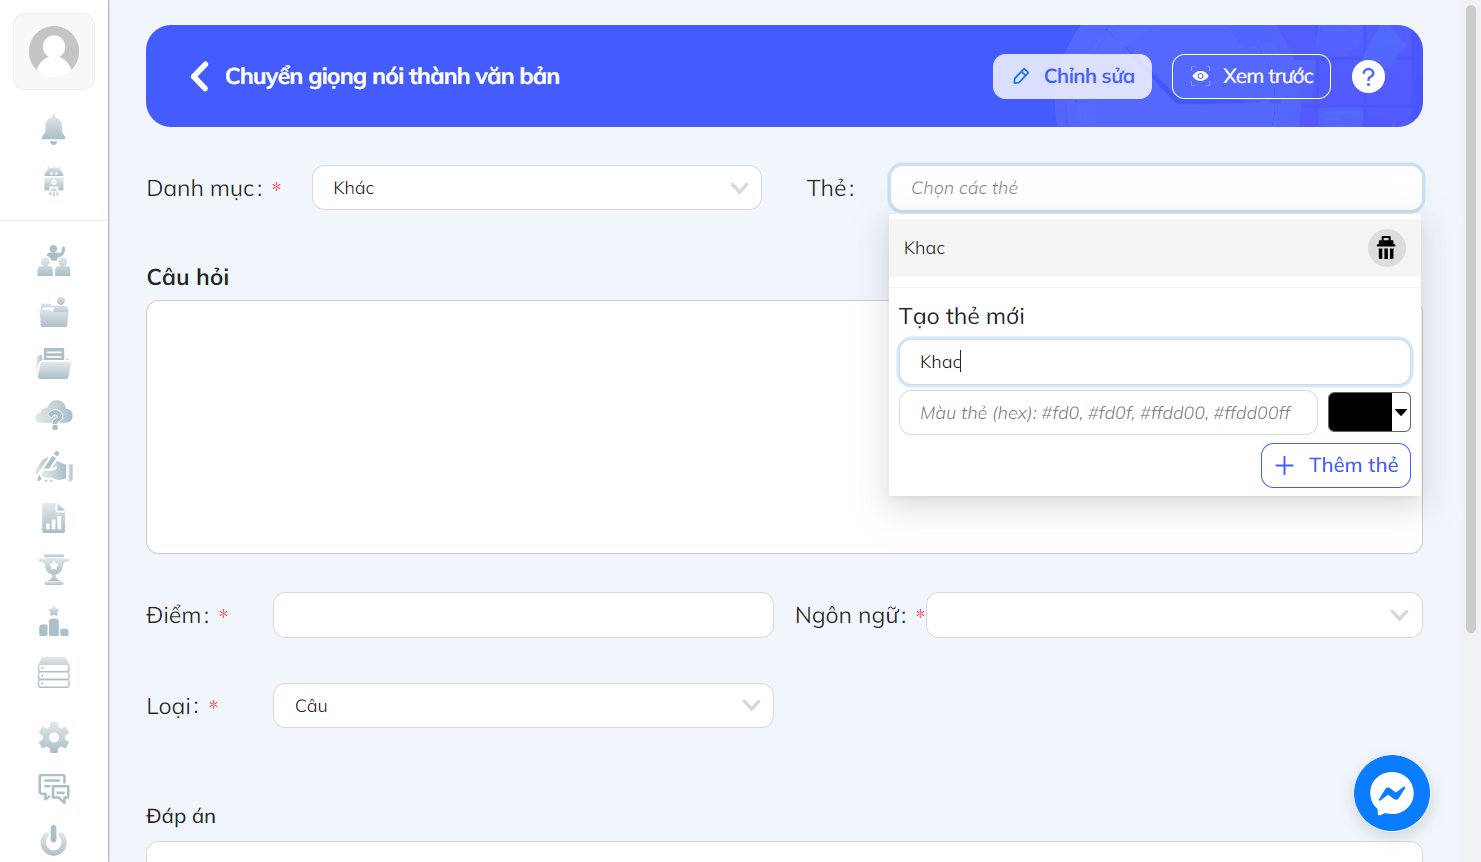Screen dimensions: 1481x862
Task: Open the Messenger chat bubble
Action: (1392, 793)
